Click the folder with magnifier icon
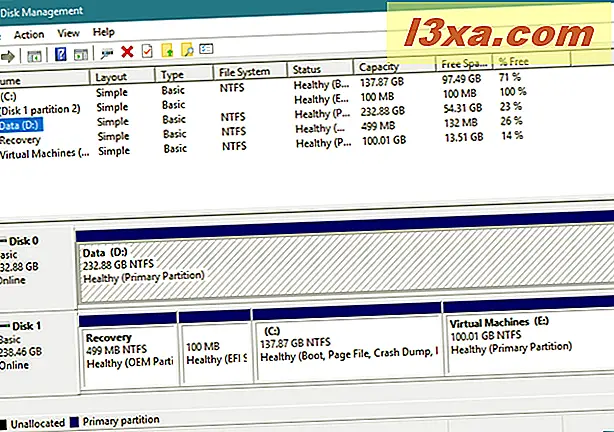 pyautogui.click(x=187, y=49)
